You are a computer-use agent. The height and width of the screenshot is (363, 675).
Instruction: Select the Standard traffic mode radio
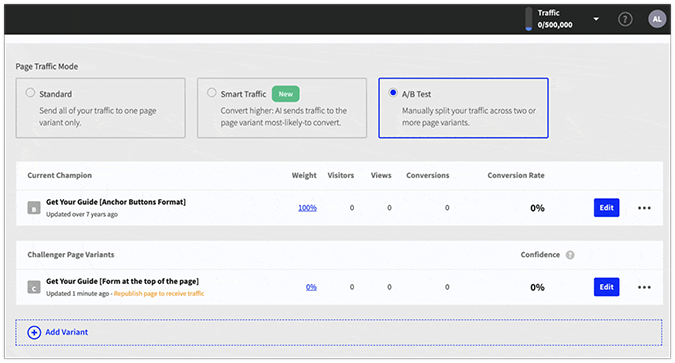(30, 93)
